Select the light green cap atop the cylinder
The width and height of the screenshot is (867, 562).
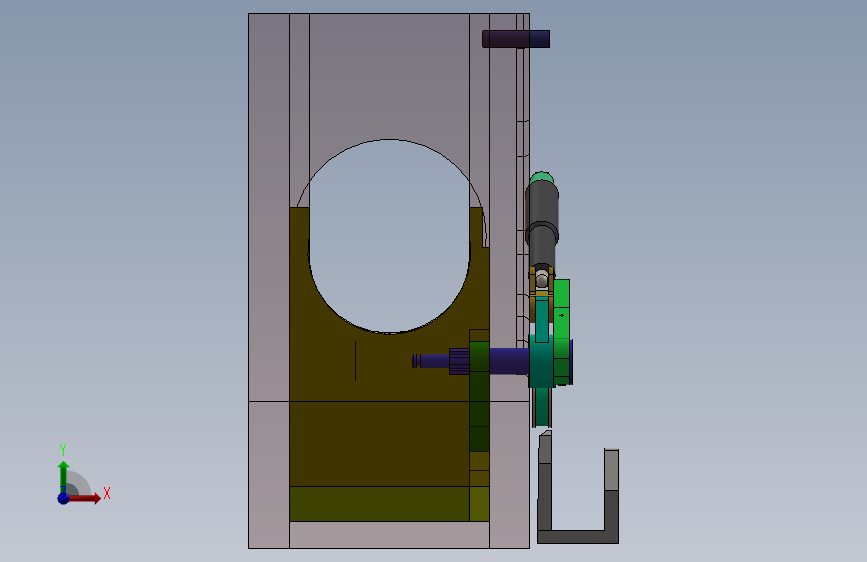point(541,178)
